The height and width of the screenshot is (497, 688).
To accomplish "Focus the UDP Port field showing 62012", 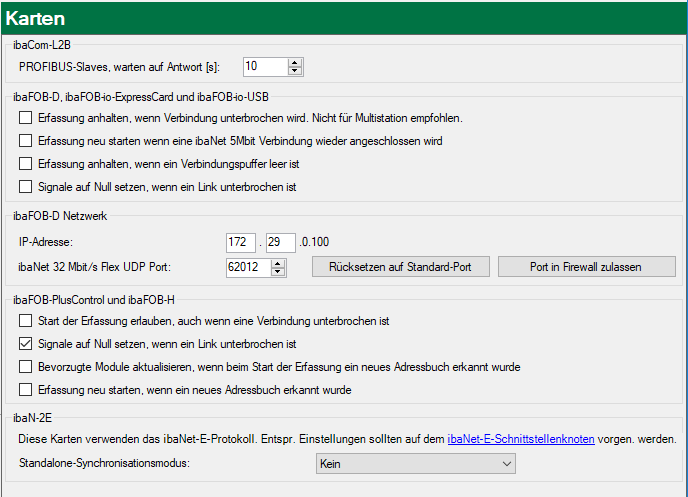I will 249,267.
